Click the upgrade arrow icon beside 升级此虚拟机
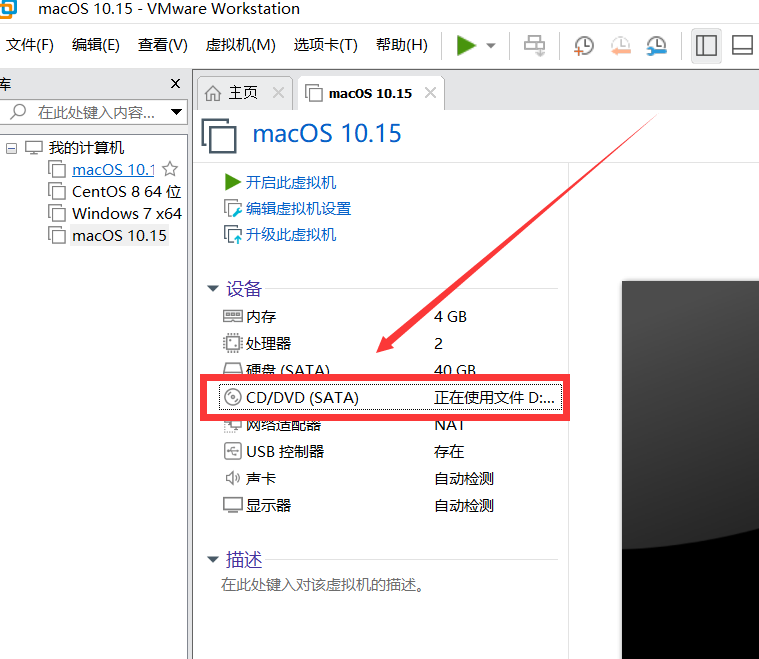 [x=233, y=235]
